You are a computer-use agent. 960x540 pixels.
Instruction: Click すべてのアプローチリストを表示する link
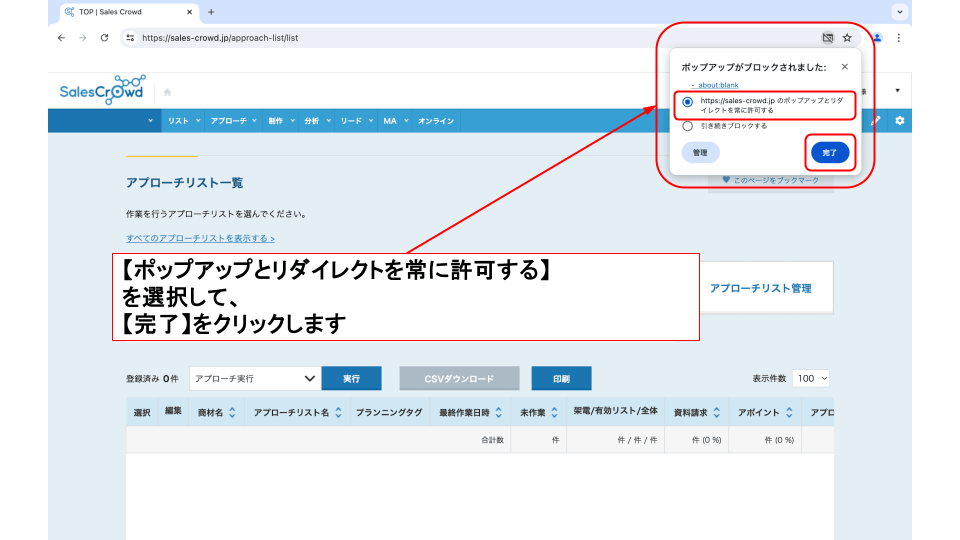click(200, 239)
